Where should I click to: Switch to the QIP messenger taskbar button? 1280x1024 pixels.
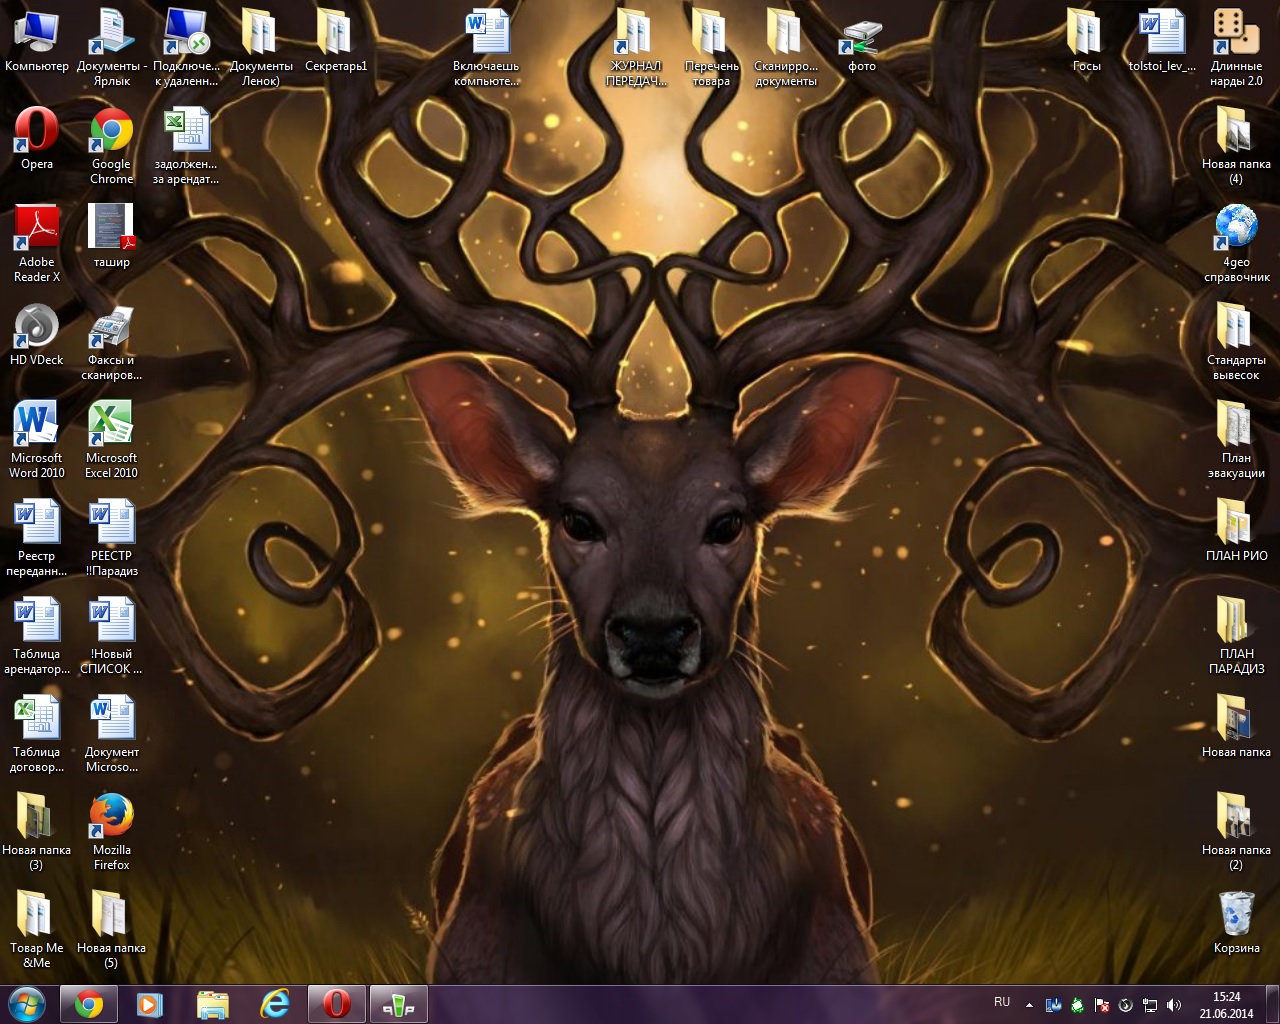tap(398, 1004)
